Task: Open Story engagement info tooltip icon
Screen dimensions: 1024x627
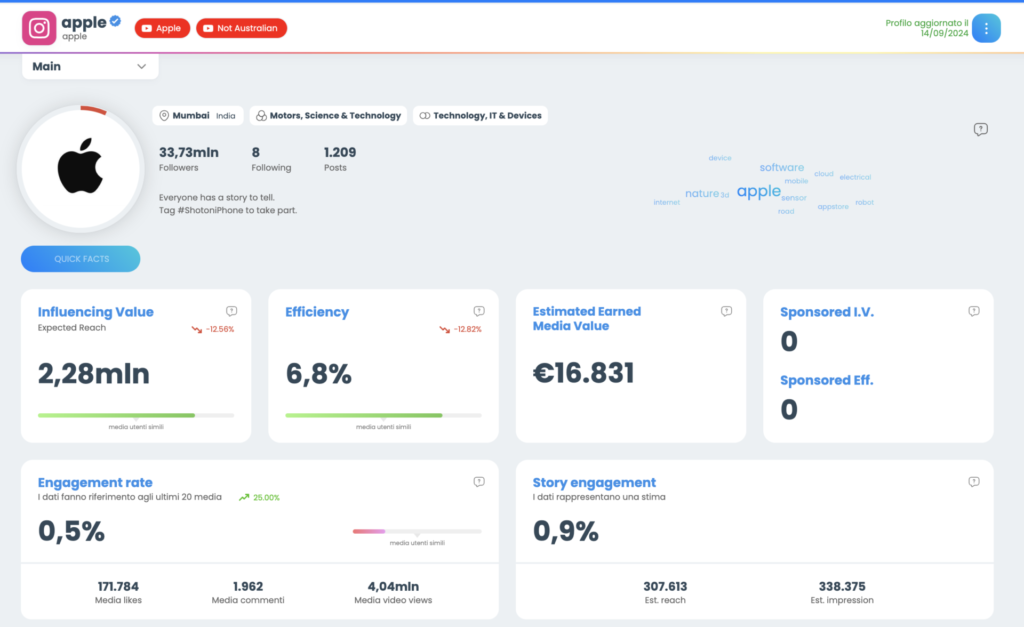Action: click(x=974, y=482)
